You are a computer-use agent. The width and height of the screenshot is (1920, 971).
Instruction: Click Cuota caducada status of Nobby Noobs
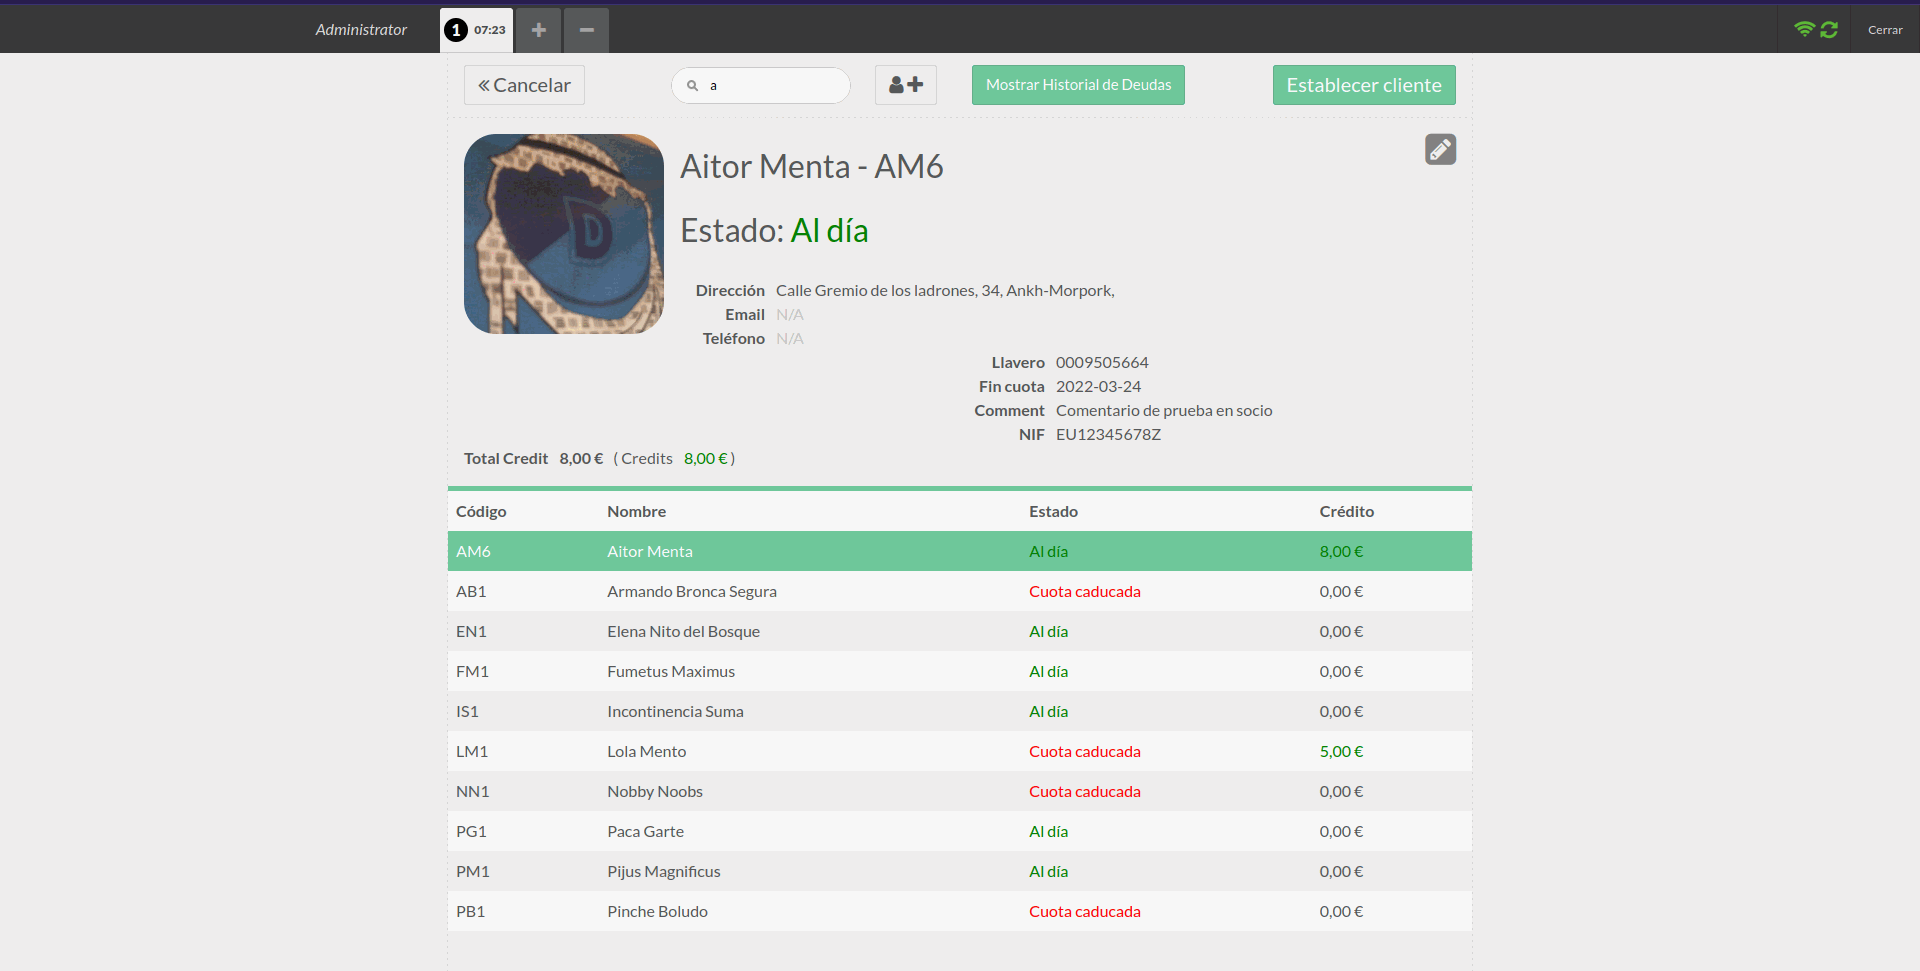point(1085,791)
